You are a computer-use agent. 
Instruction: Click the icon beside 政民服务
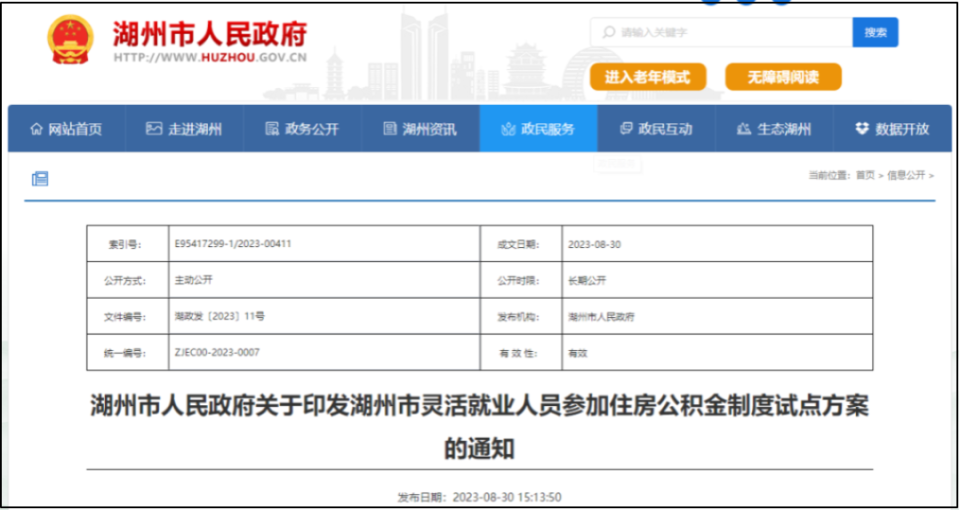pyautogui.click(x=508, y=129)
